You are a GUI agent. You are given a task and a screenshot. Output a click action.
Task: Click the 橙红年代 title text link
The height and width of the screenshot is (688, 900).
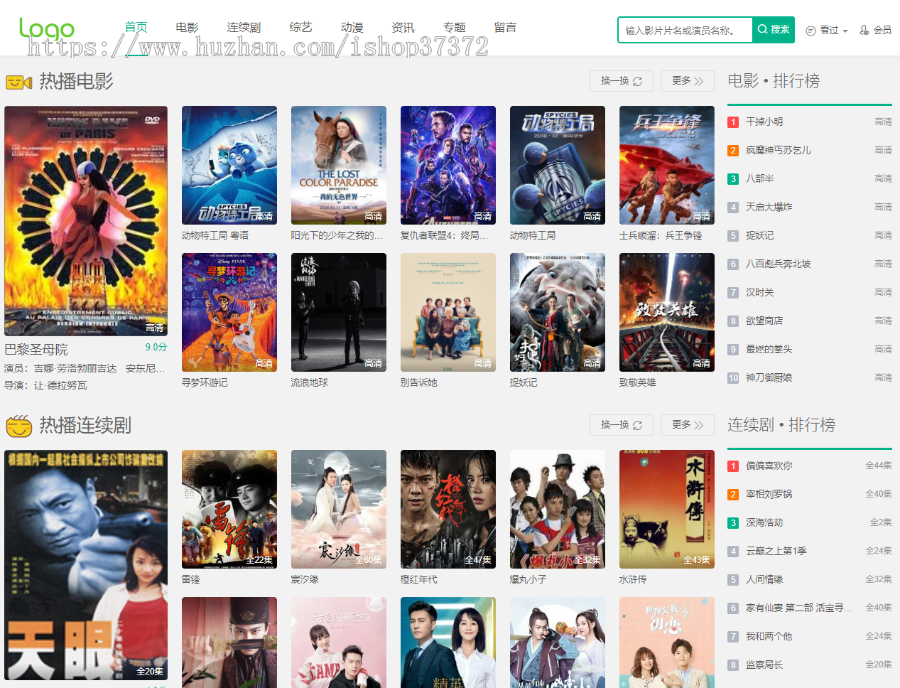coord(419,580)
